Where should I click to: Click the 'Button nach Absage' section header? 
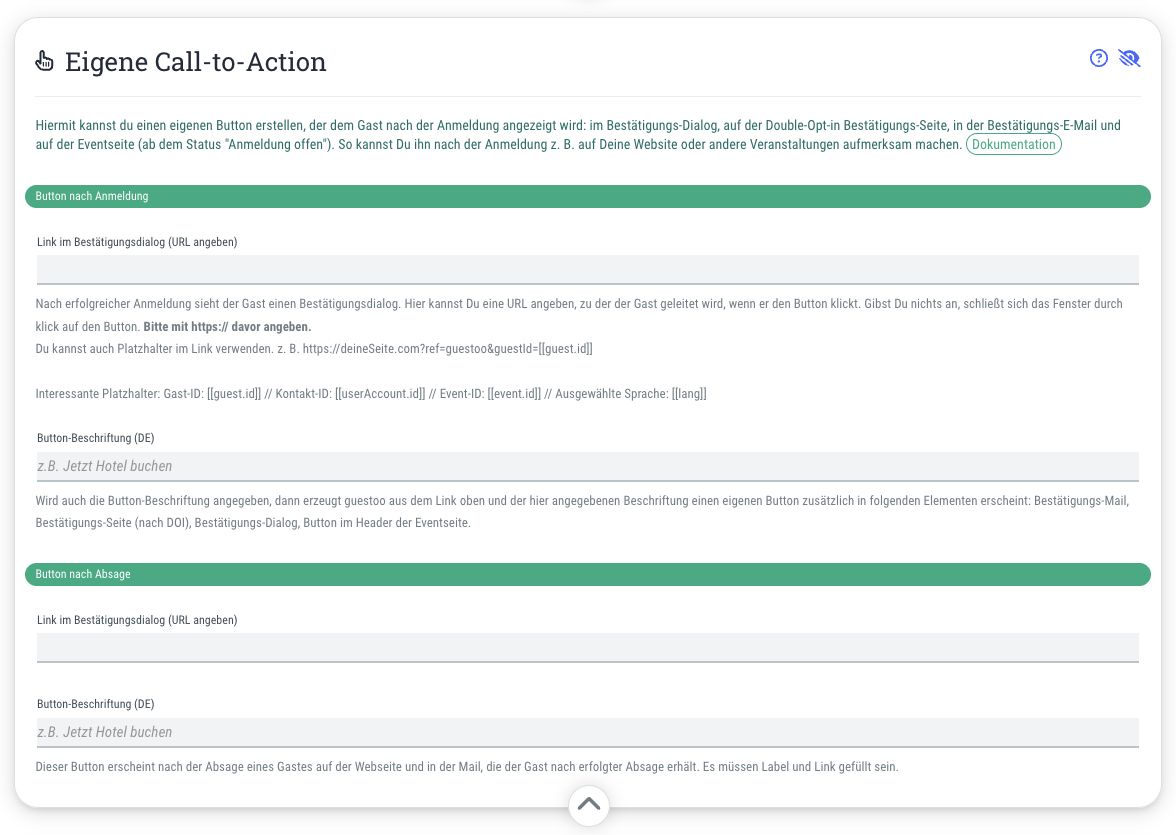[x=588, y=575]
